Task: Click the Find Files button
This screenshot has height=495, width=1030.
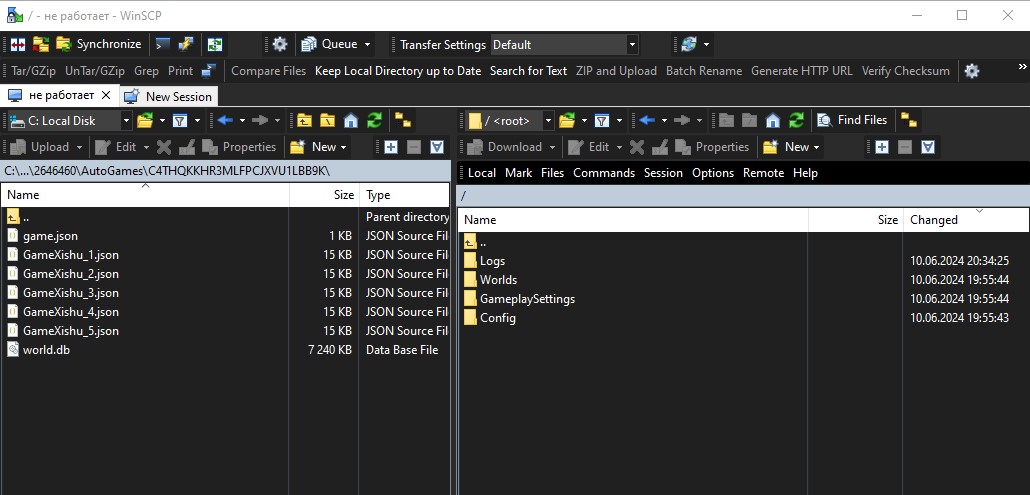Action: pyautogui.click(x=852, y=120)
